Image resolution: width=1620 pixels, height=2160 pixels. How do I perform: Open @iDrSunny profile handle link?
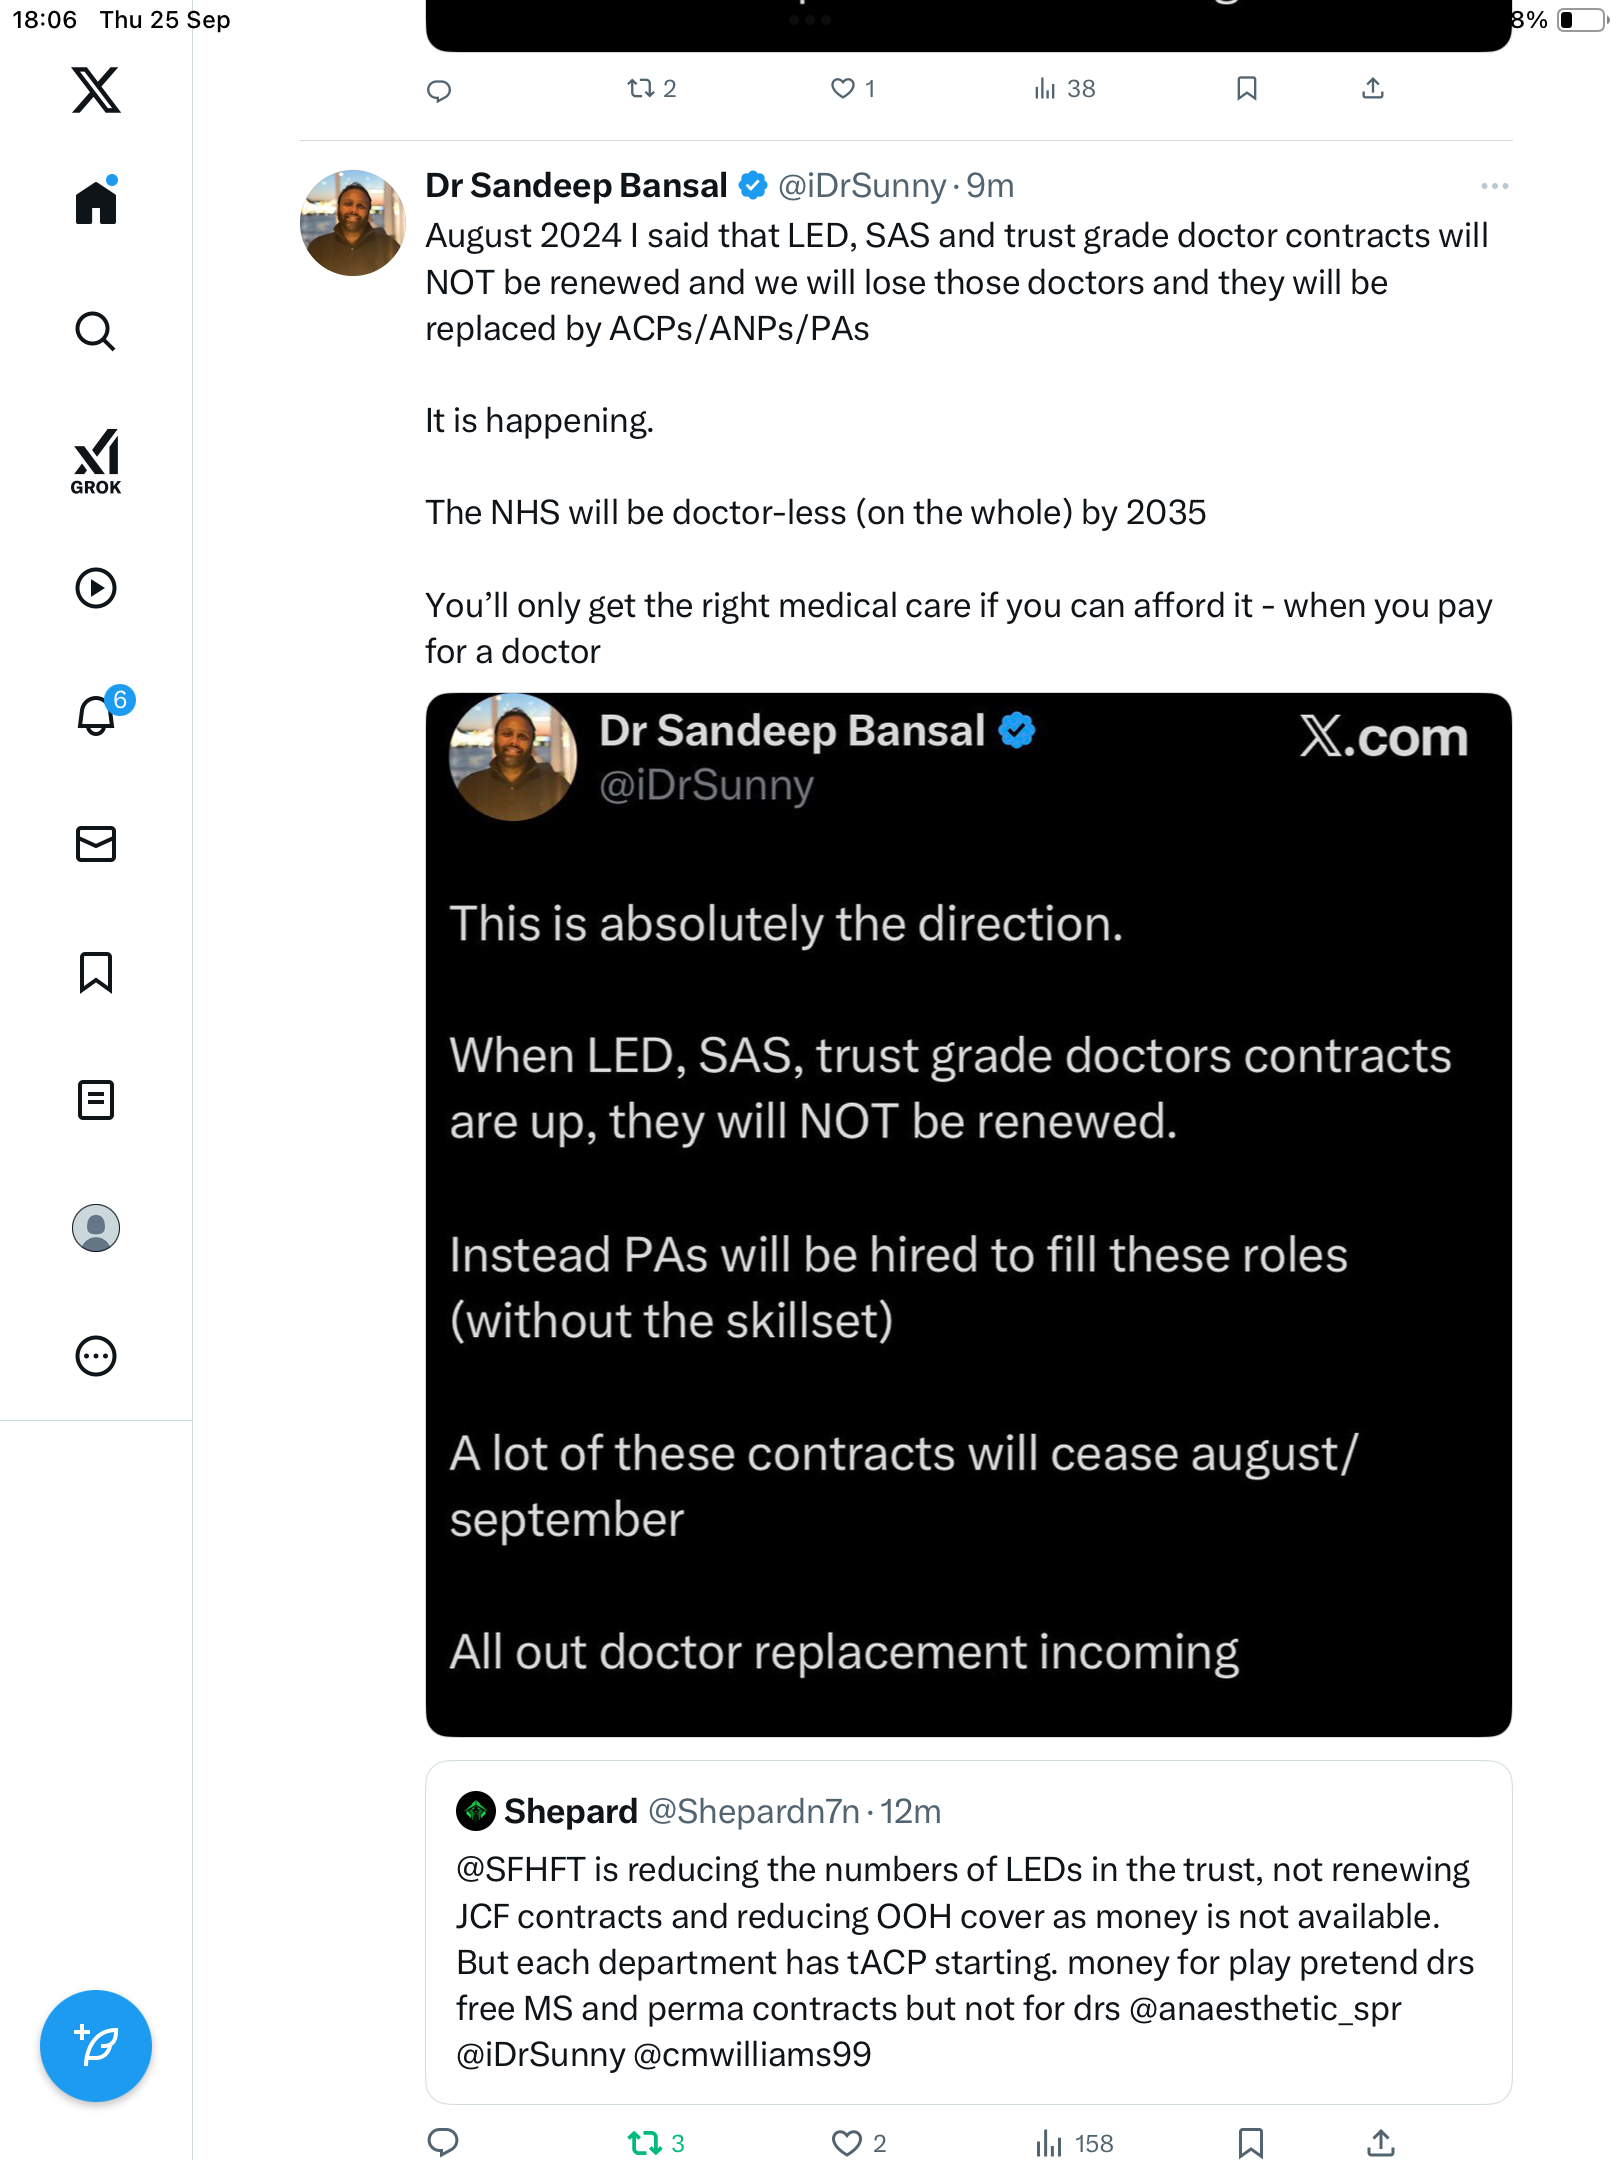click(861, 186)
